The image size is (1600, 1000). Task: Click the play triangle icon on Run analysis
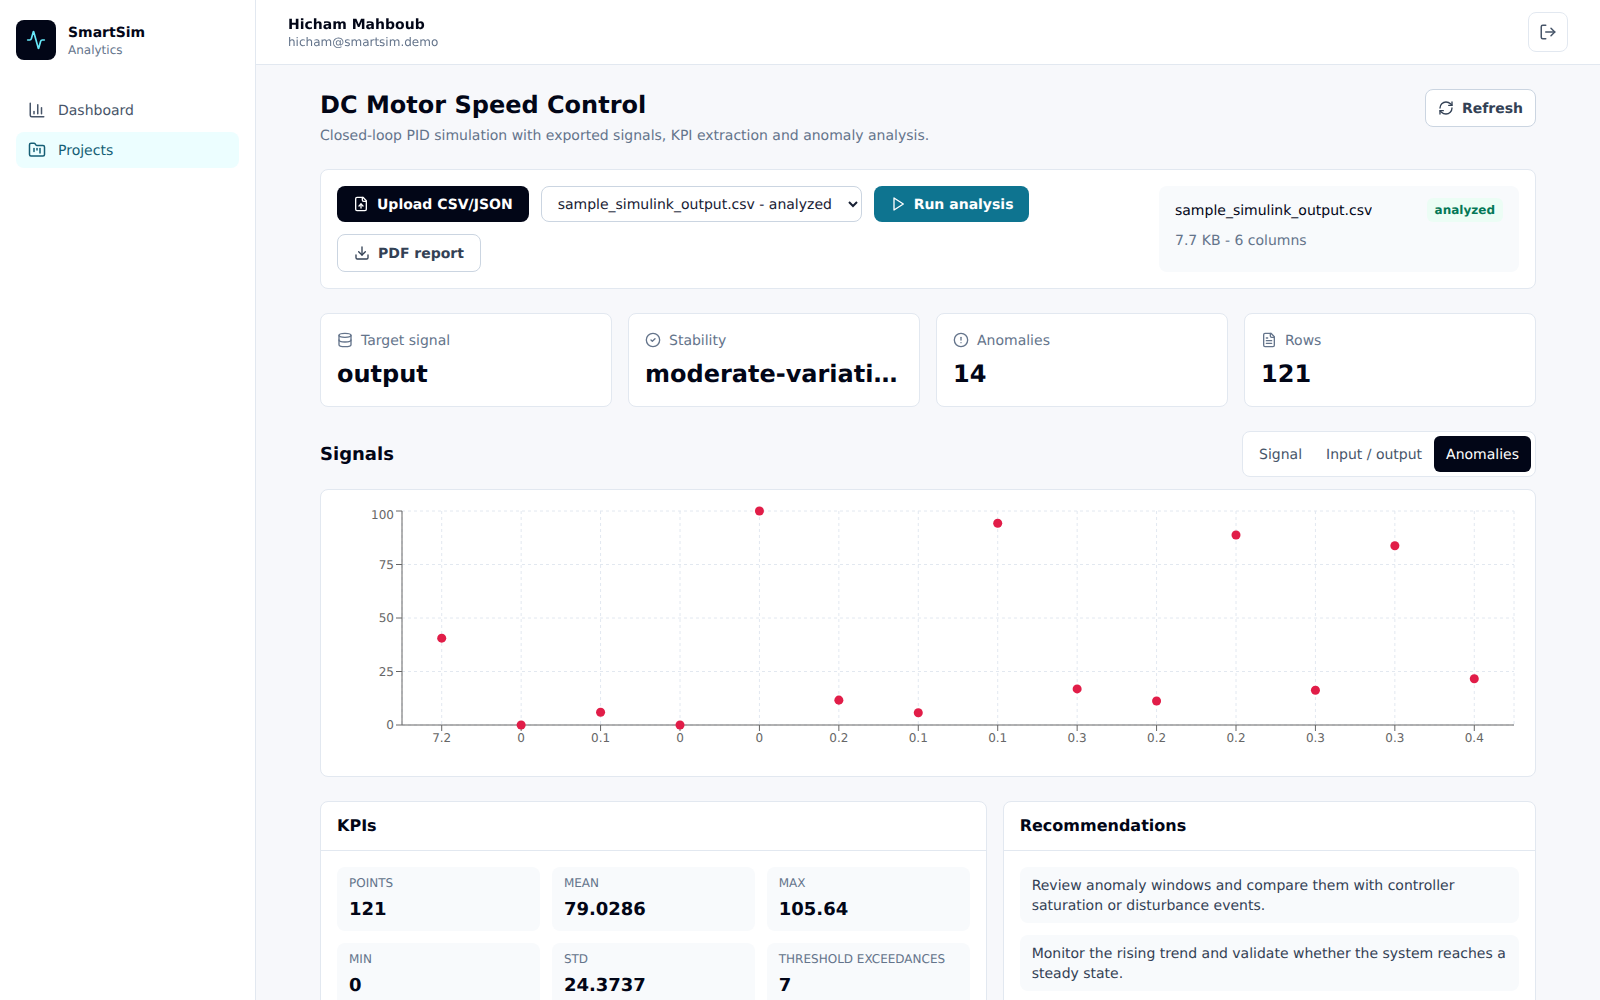tap(898, 204)
